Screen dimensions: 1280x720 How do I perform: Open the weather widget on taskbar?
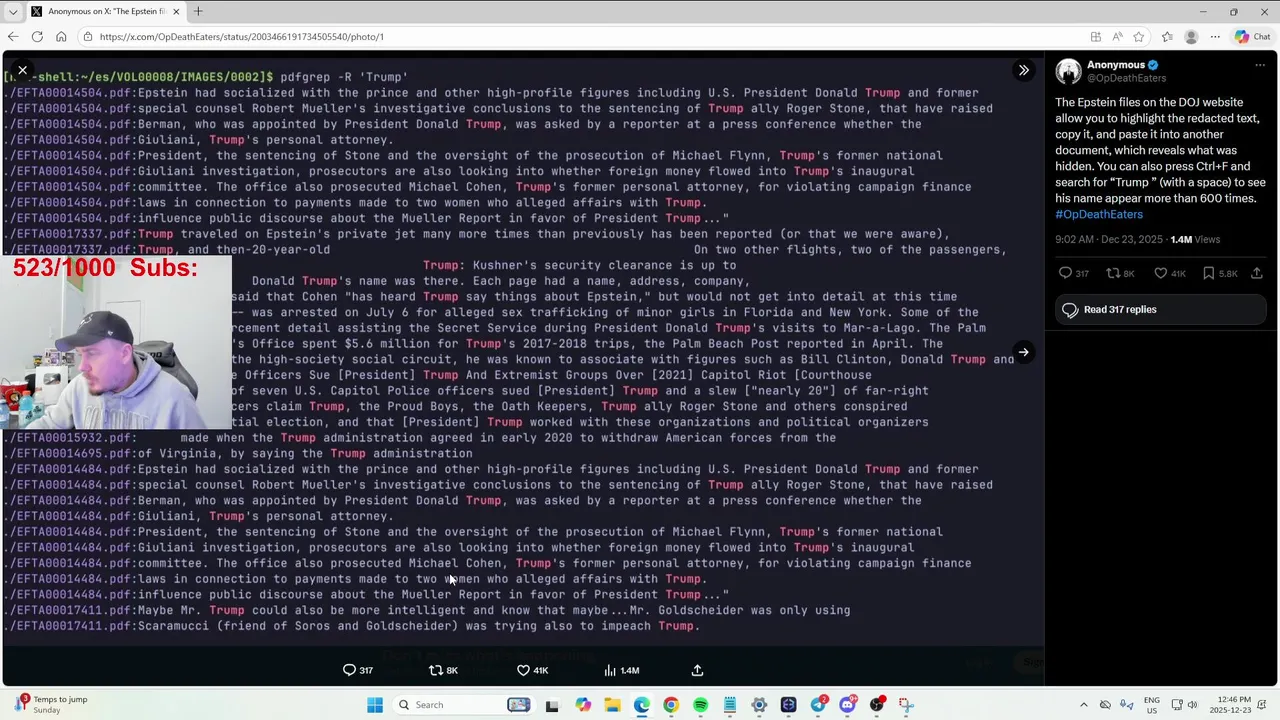click(50, 705)
